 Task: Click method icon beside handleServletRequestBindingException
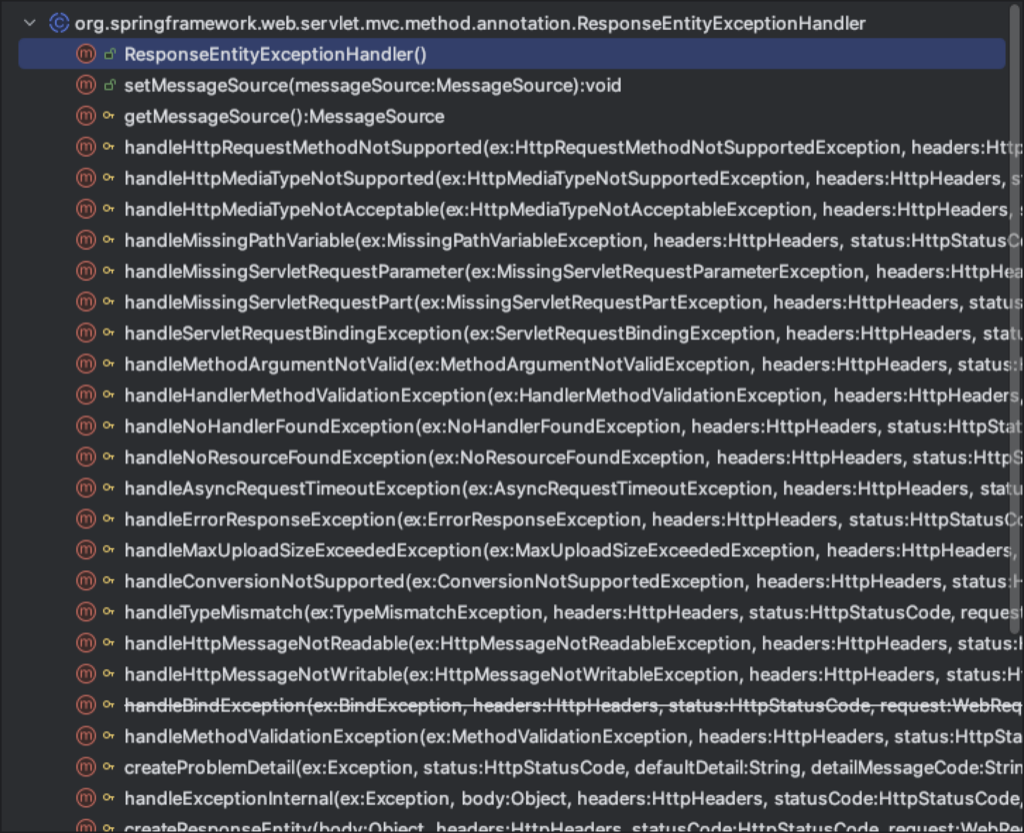pyautogui.click(x=86, y=333)
